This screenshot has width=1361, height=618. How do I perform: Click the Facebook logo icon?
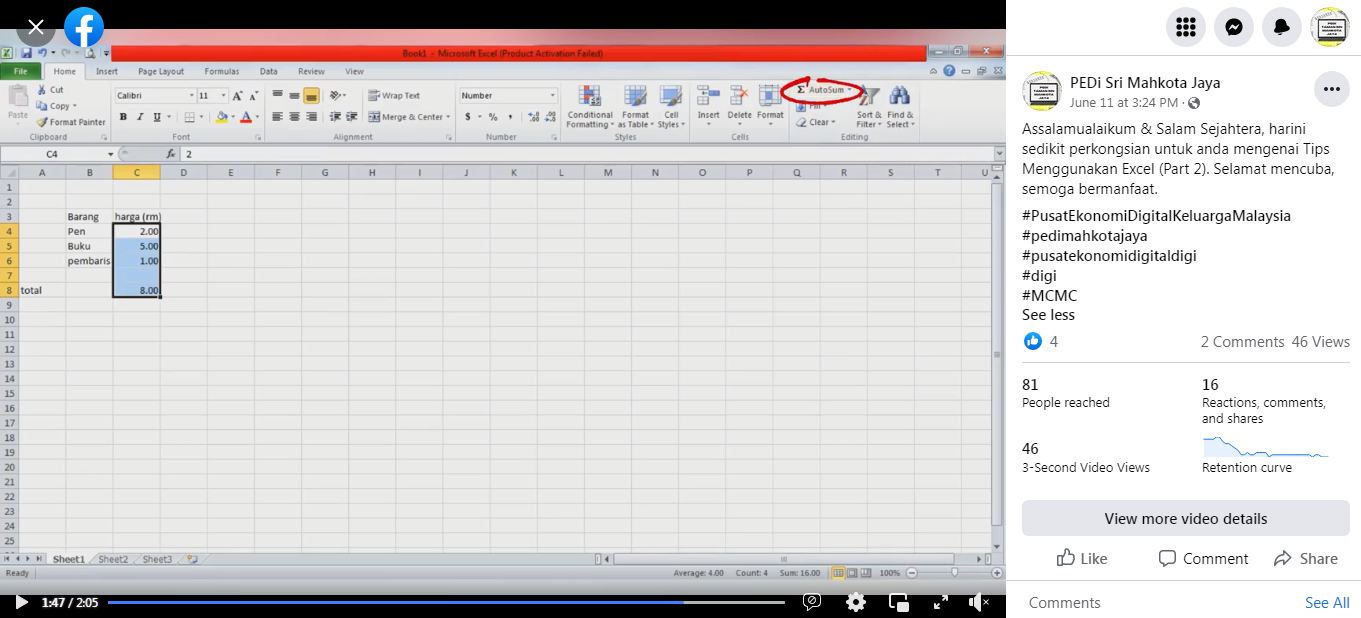84,27
